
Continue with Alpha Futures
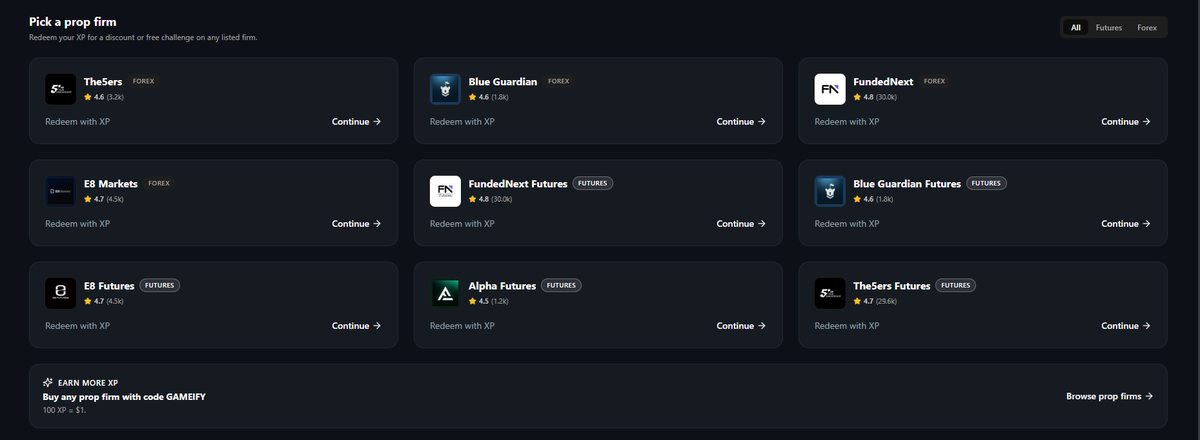click(x=742, y=326)
